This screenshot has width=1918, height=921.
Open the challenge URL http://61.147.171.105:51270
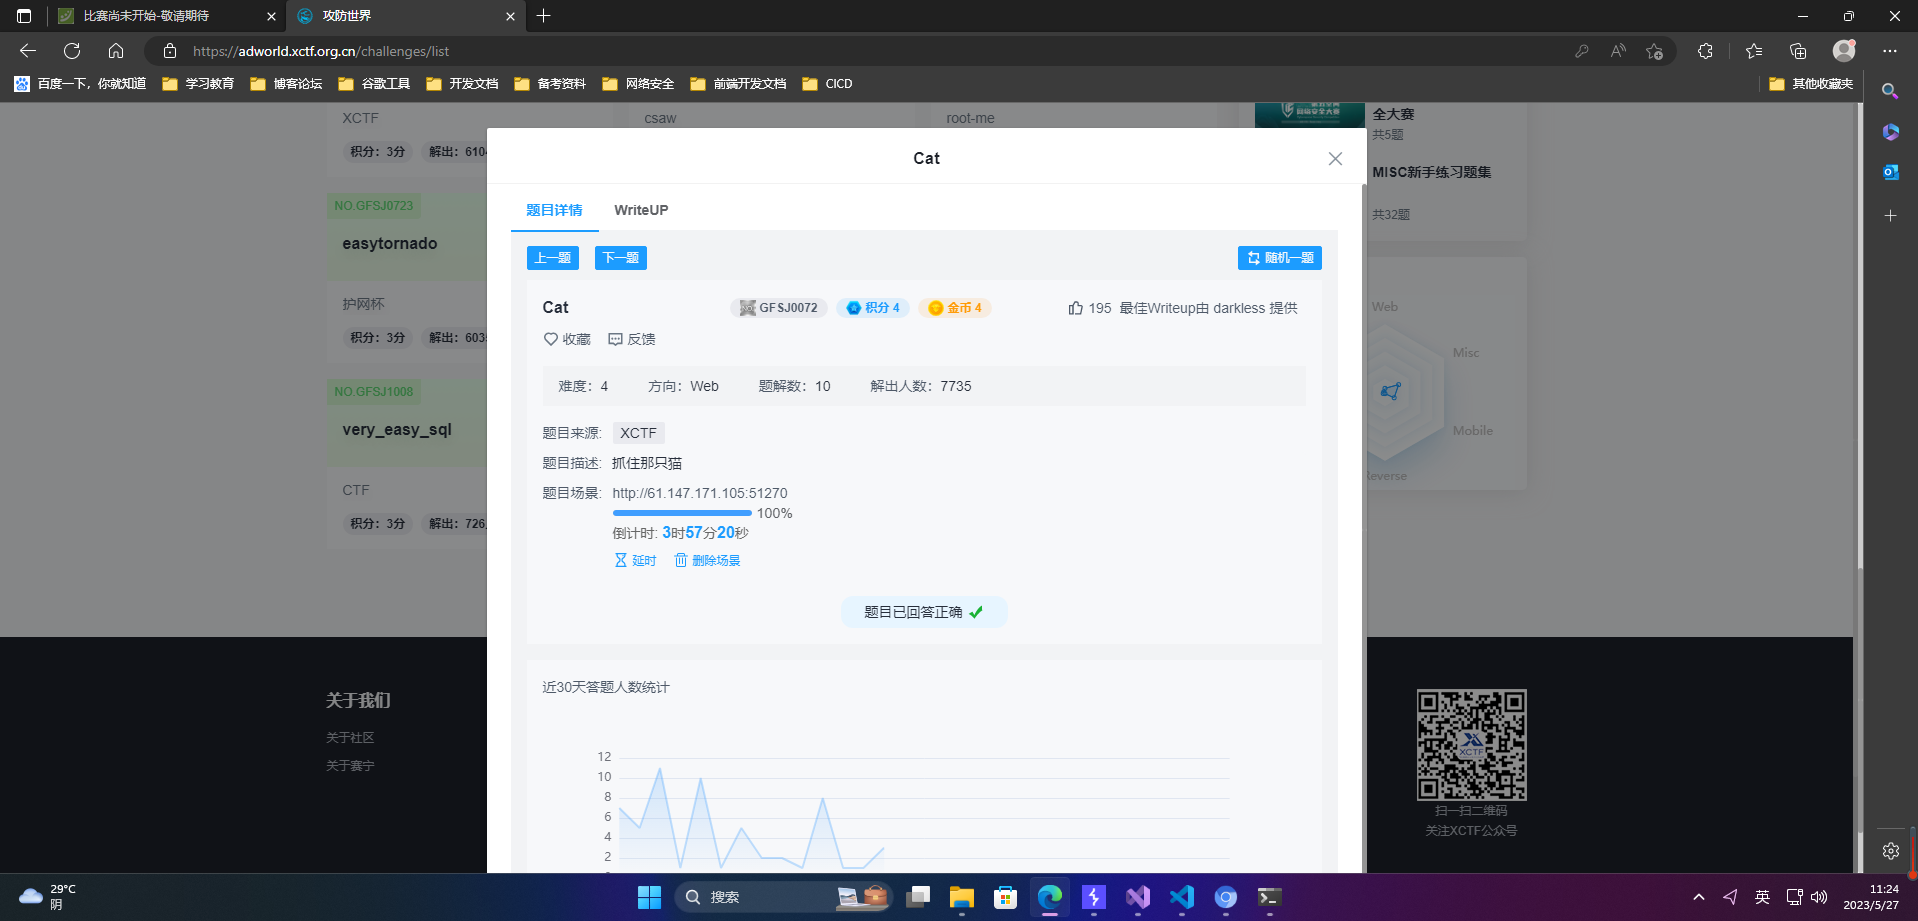(700, 493)
